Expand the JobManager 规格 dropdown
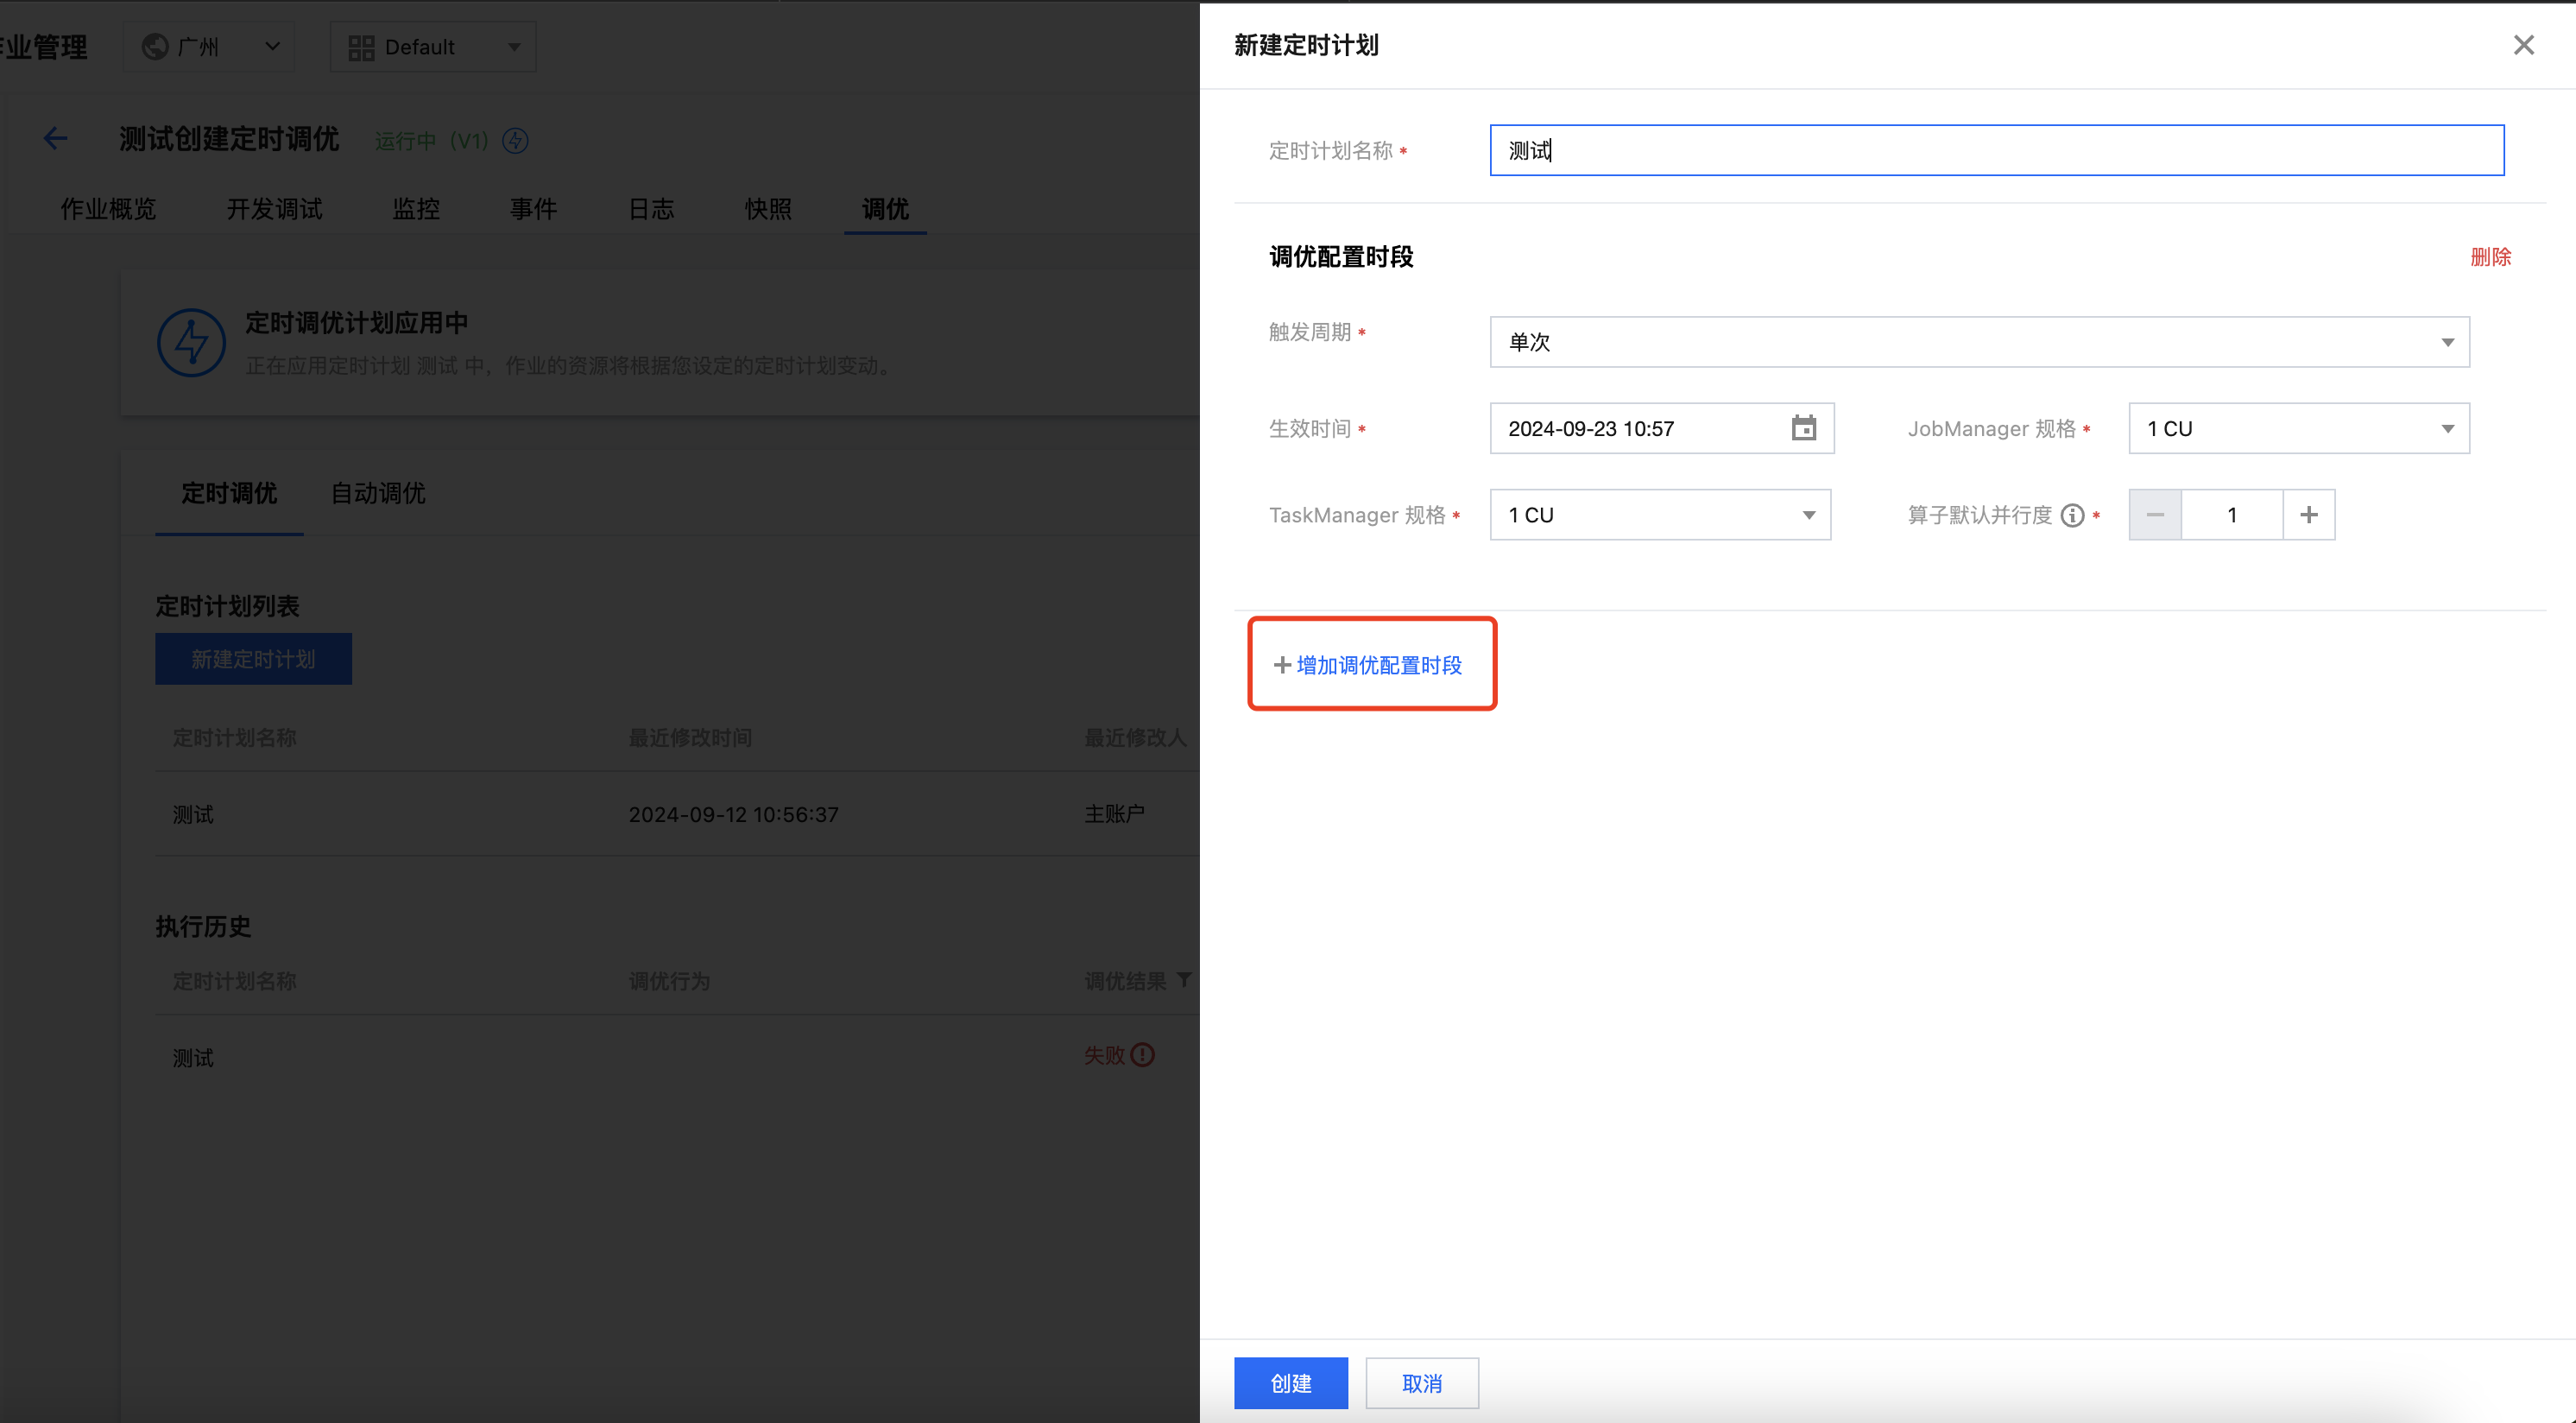The width and height of the screenshot is (2576, 1423). click(x=2298, y=428)
